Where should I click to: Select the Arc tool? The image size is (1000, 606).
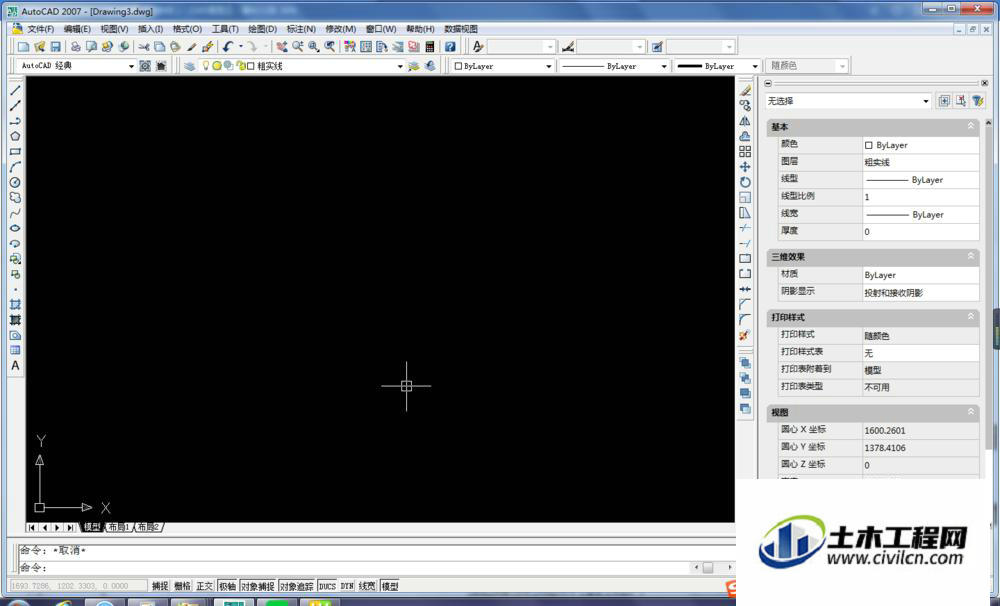pos(15,167)
